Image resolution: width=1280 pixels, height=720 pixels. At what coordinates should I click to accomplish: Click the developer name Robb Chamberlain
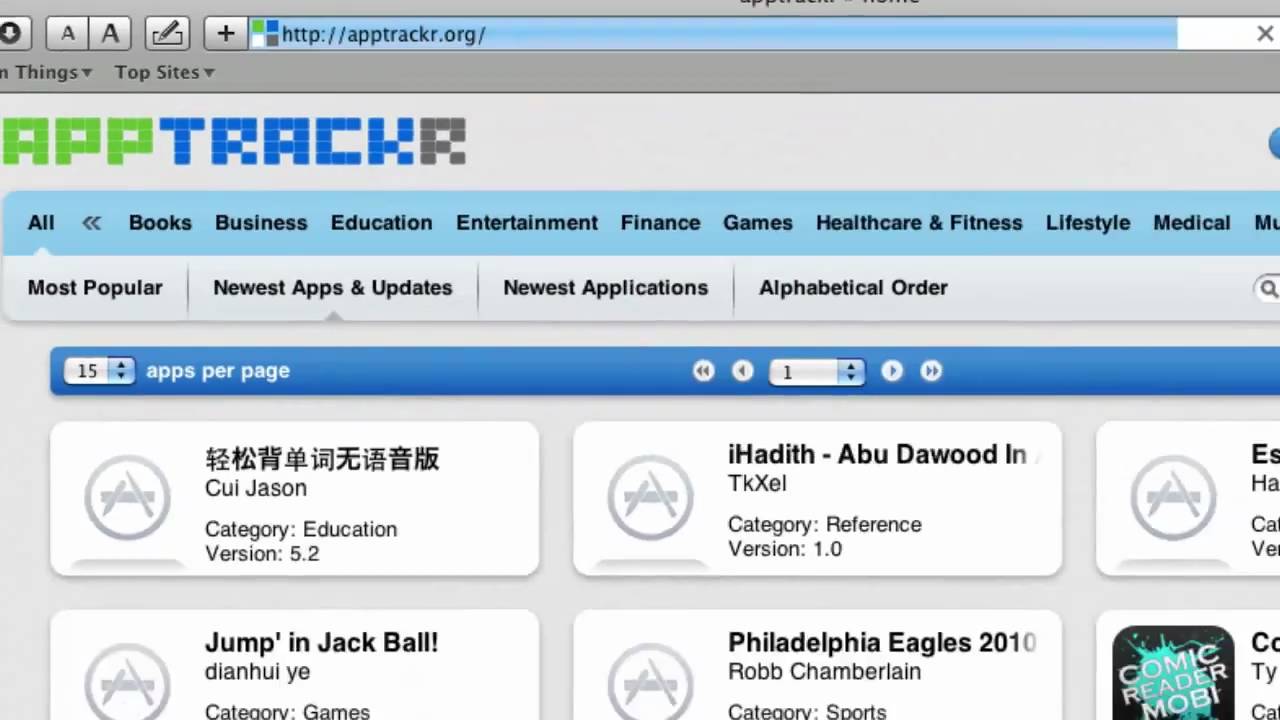point(825,672)
